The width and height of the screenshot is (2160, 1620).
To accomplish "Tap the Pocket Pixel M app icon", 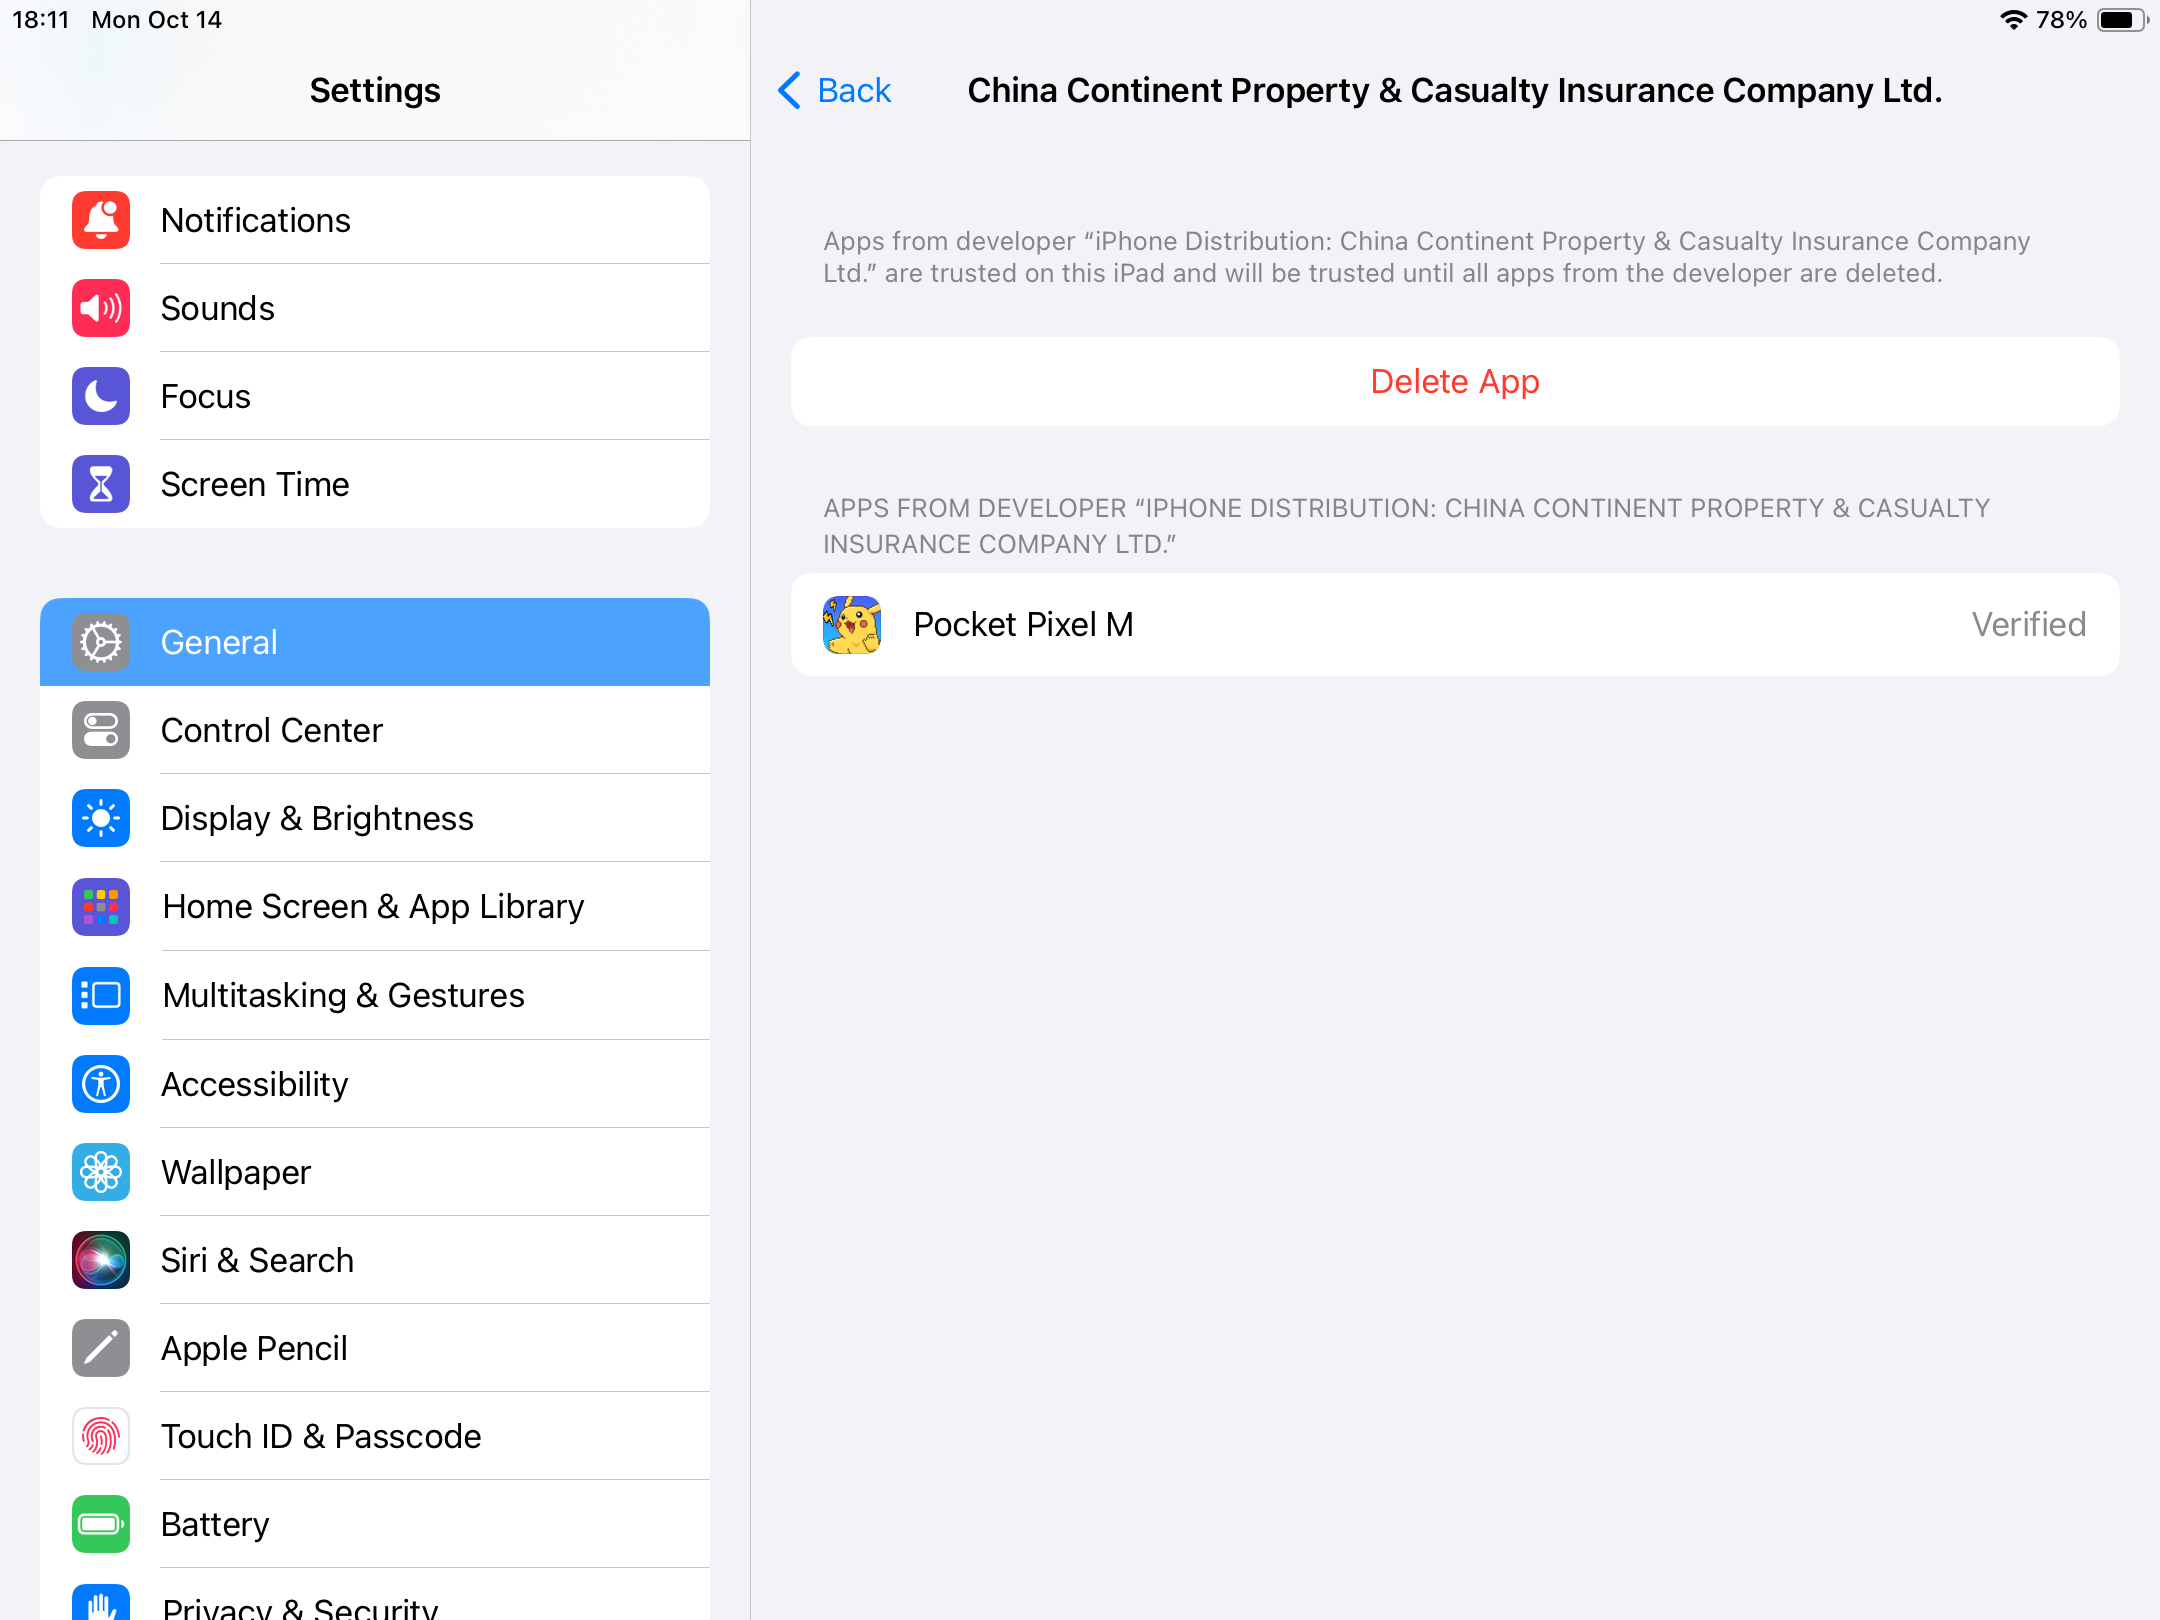I will (852, 624).
